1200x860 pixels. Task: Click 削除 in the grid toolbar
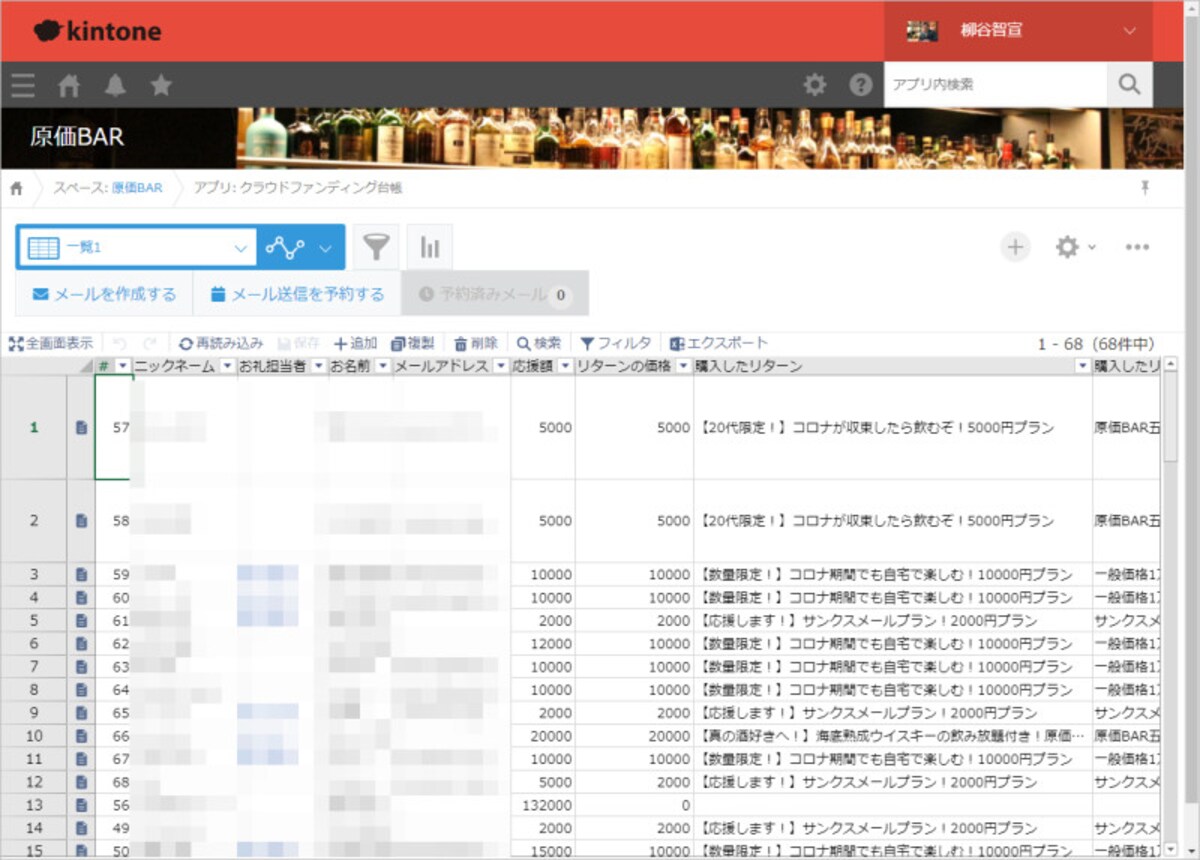point(475,343)
